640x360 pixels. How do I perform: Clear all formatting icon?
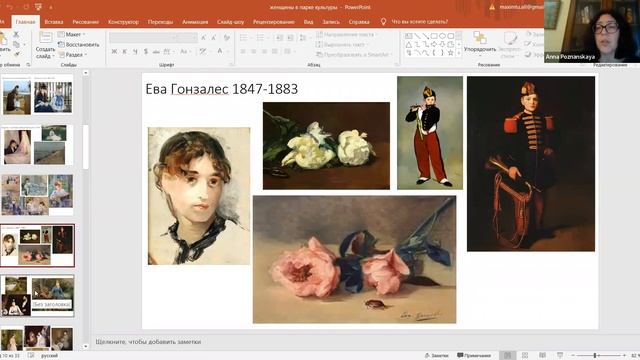click(x=227, y=38)
